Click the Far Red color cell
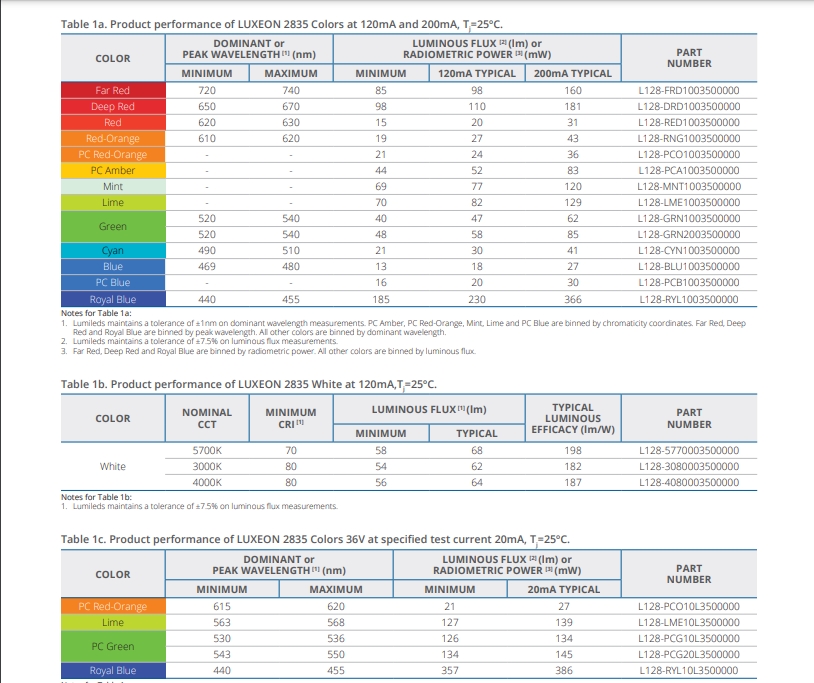 click(x=113, y=90)
